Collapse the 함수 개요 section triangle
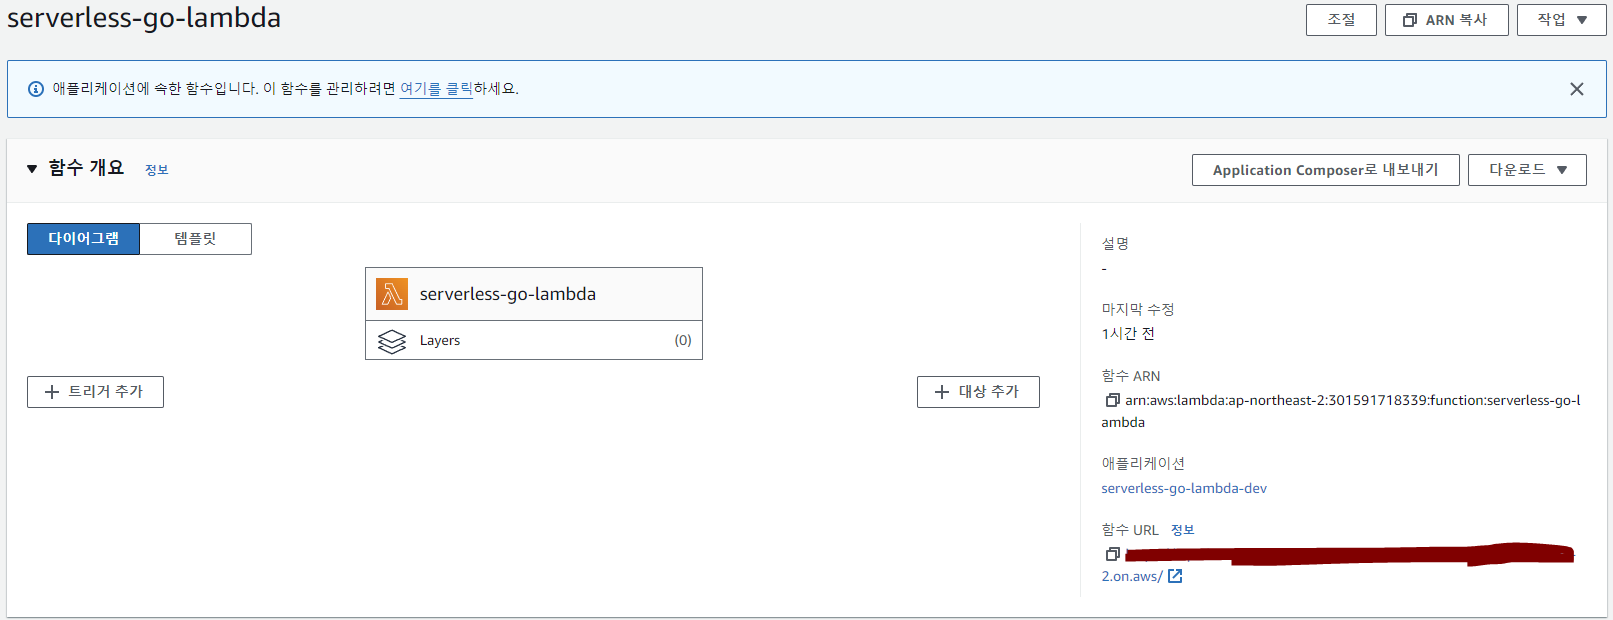This screenshot has width=1613, height=620. (x=32, y=169)
